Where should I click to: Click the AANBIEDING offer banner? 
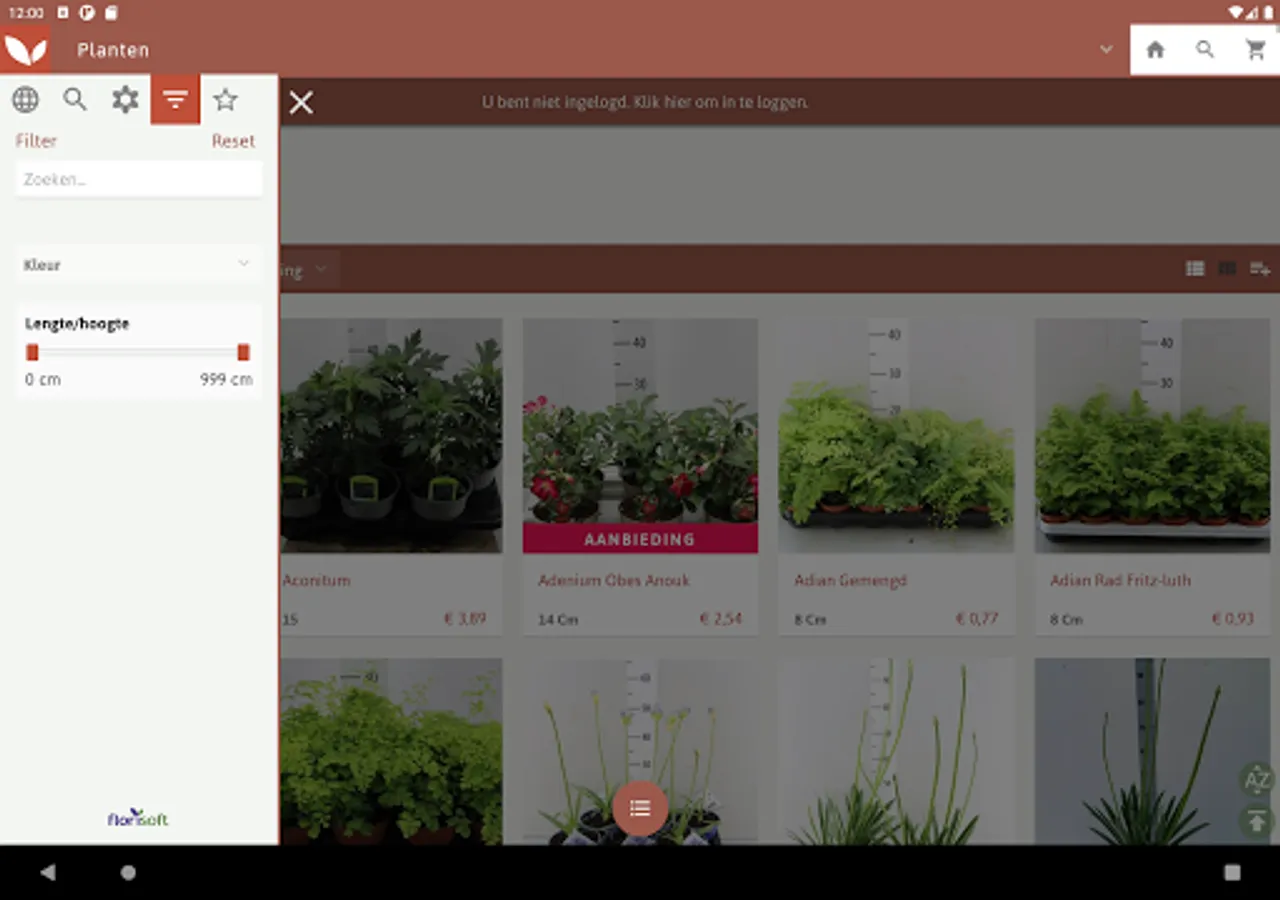click(640, 538)
